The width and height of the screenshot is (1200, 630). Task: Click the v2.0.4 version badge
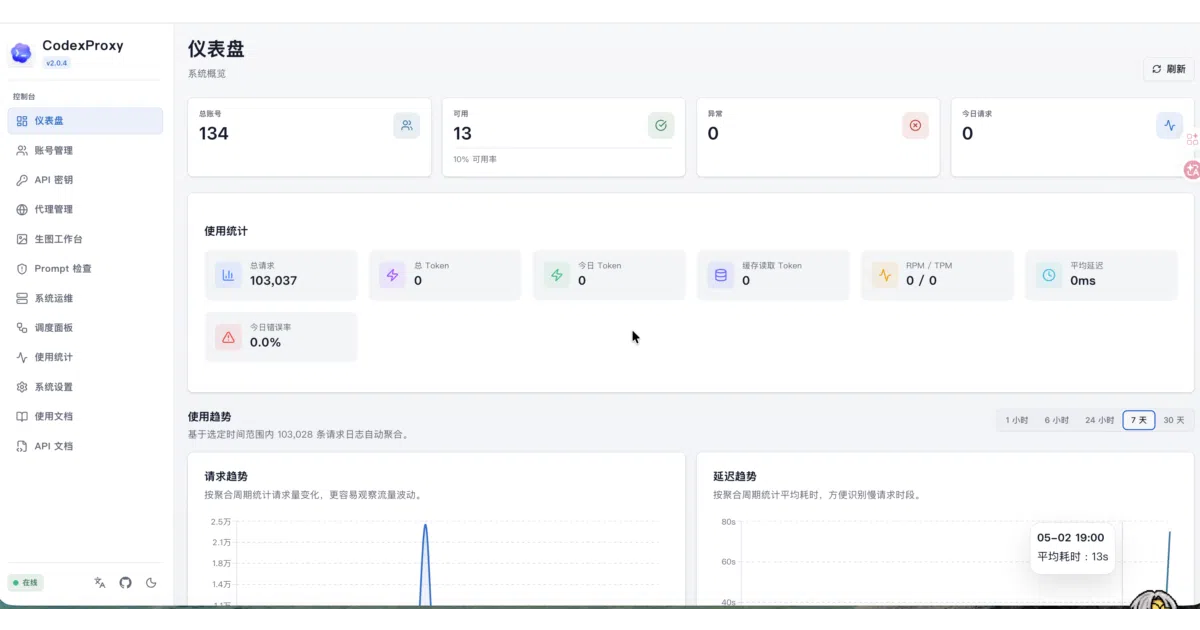pyautogui.click(x=56, y=63)
